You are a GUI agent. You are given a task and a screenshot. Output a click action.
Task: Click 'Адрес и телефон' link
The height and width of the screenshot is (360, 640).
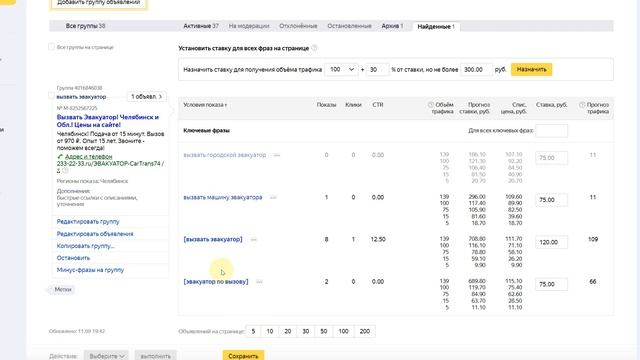[89, 157]
